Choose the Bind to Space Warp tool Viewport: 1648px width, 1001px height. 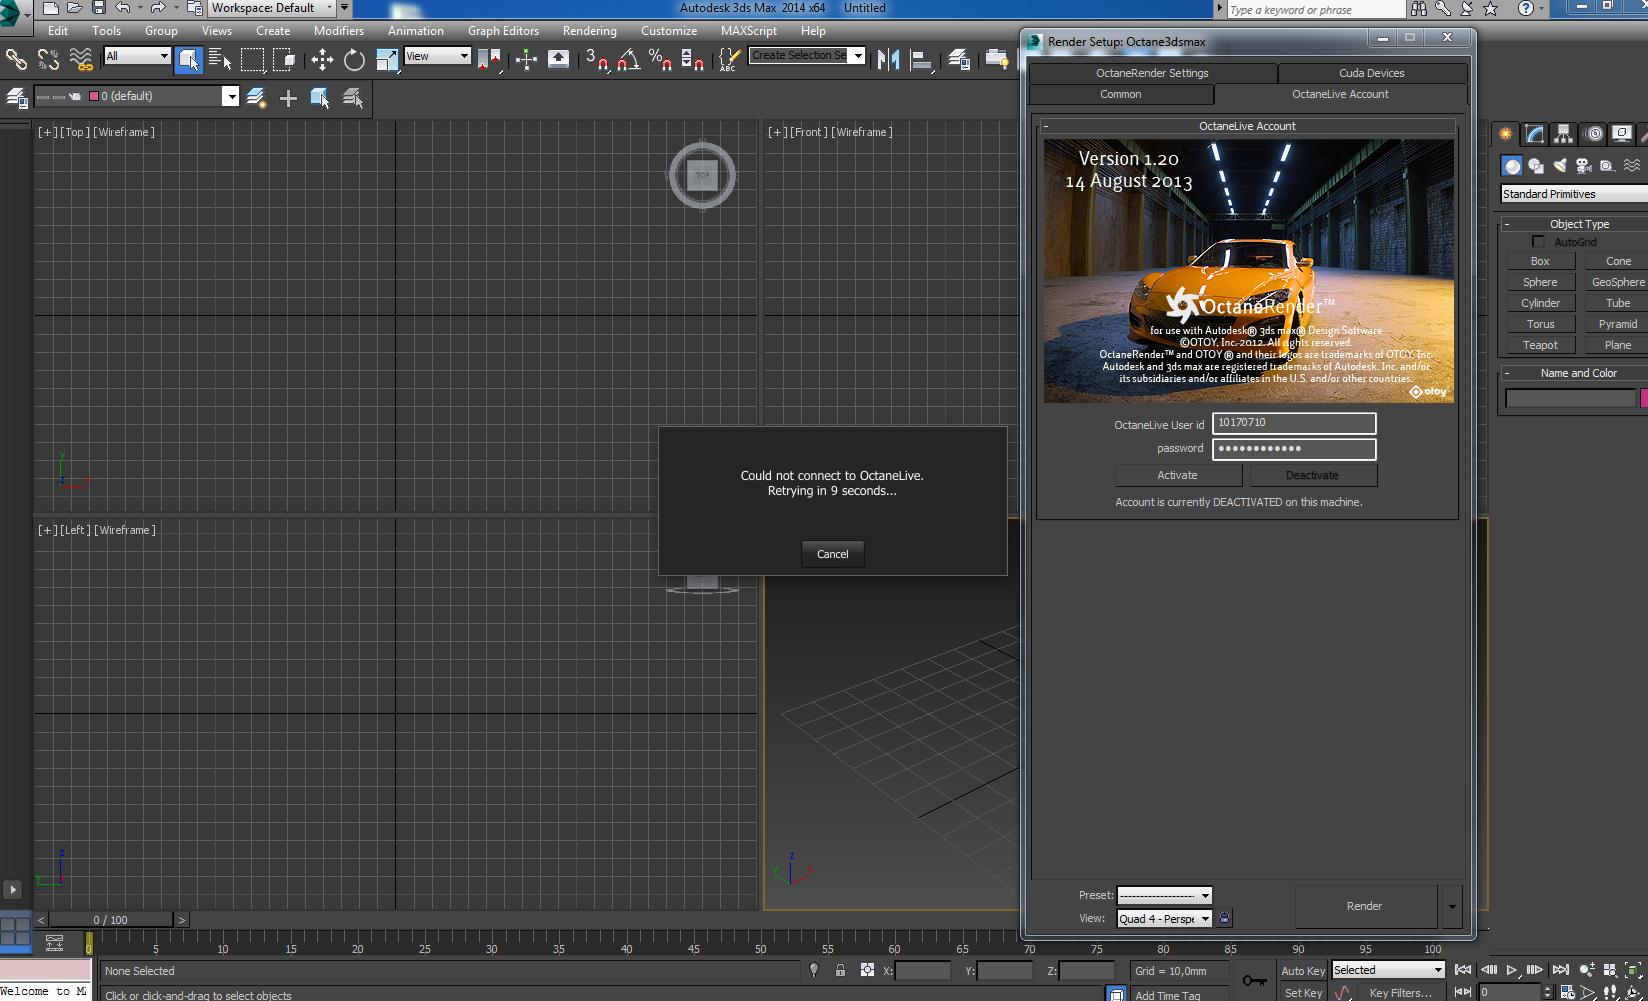click(81, 60)
